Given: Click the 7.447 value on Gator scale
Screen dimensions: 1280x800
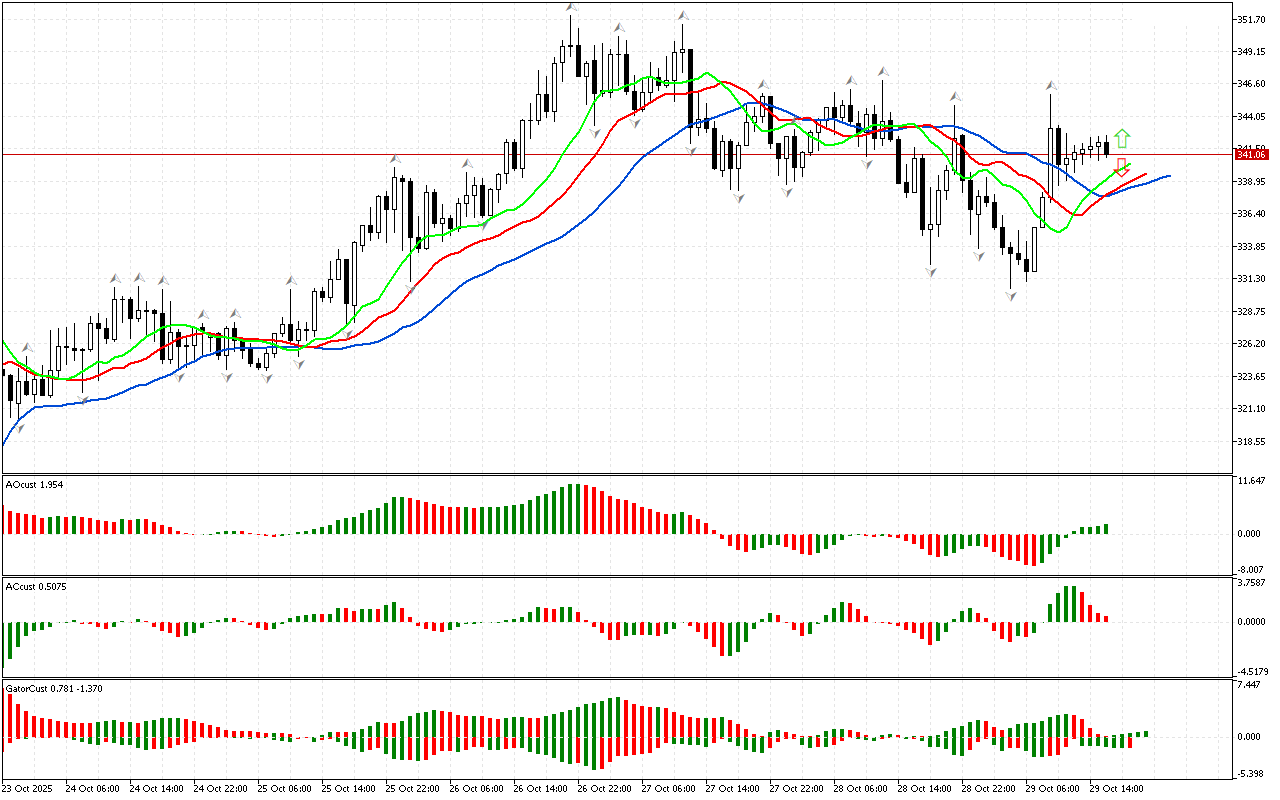Looking at the screenshot, I should point(1249,686).
